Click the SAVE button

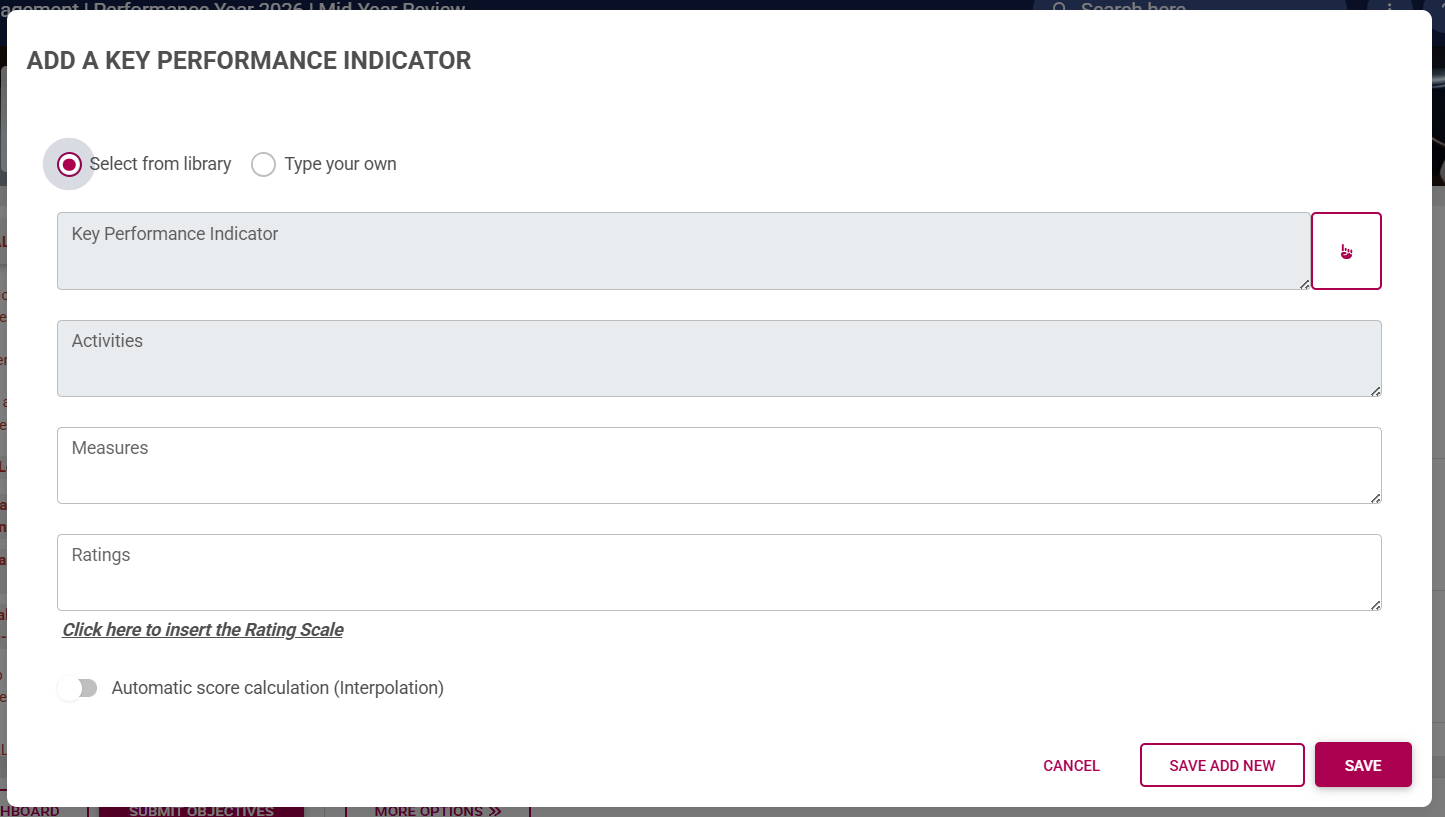[1363, 764]
